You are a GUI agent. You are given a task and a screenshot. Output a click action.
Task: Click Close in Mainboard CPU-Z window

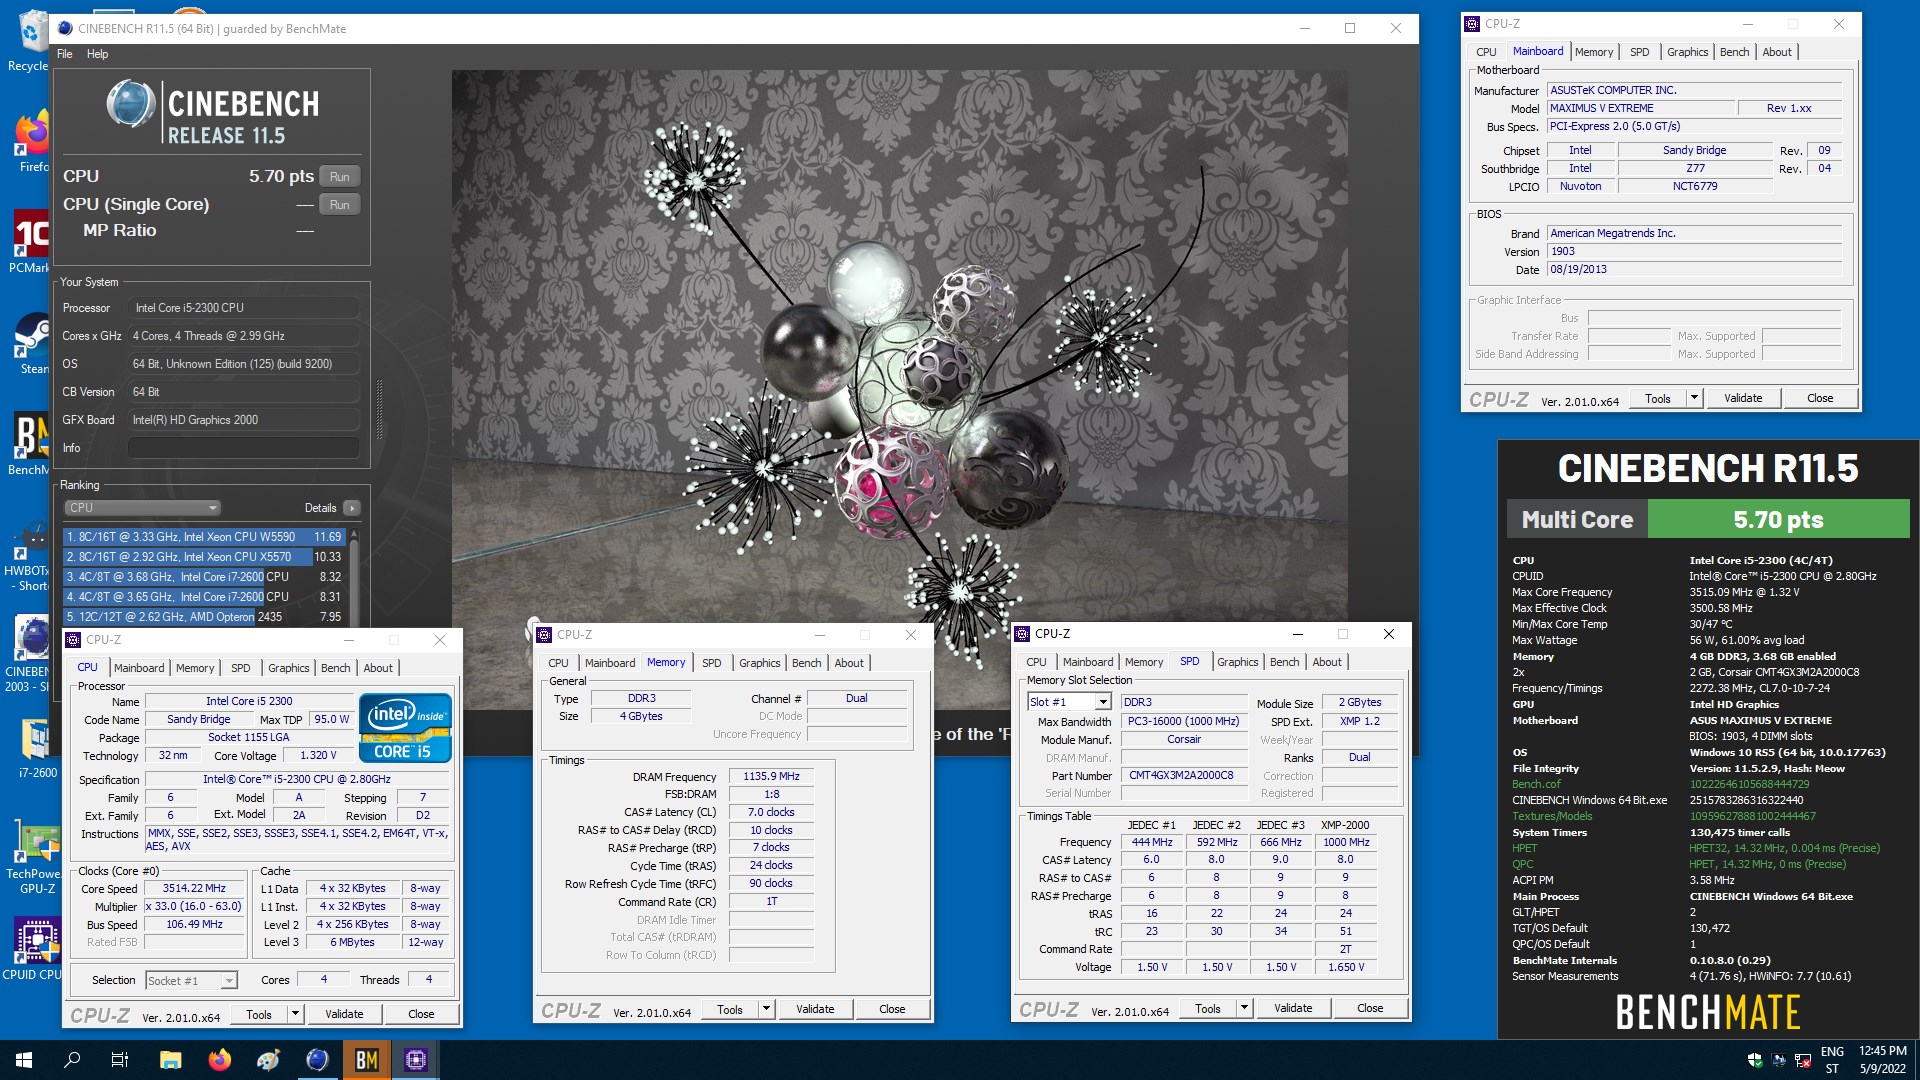coord(1820,398)
